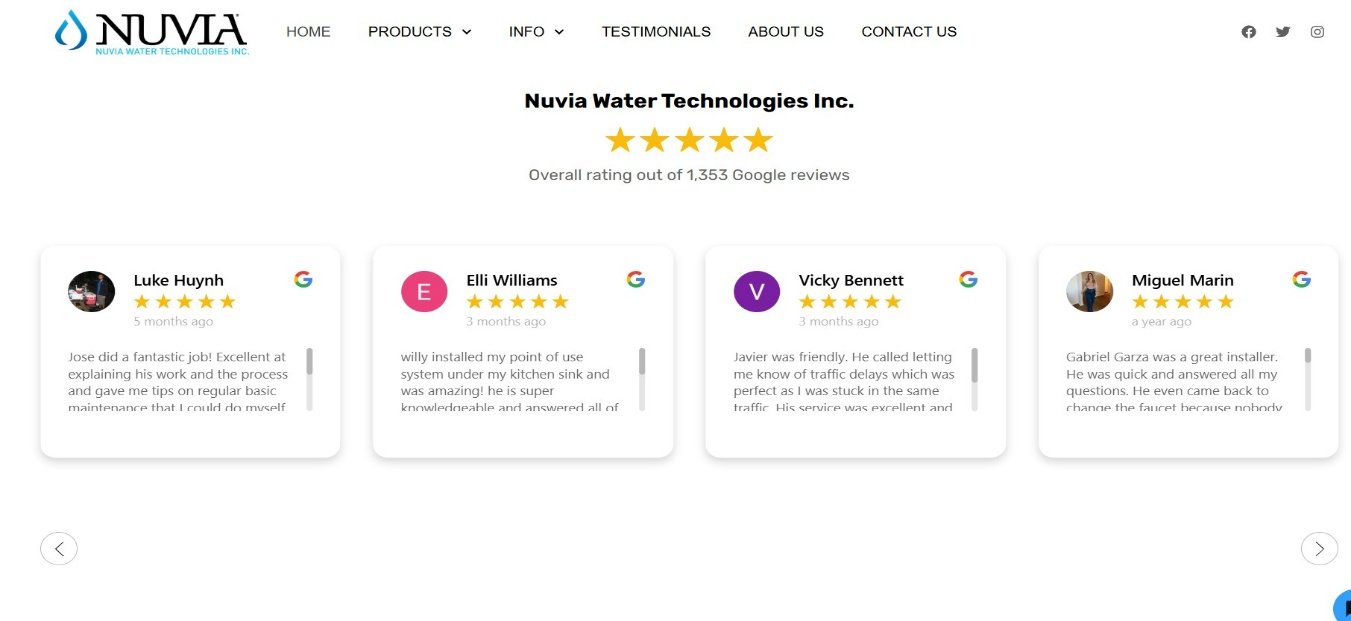The width and height of the screenshot is (1351, 621).
Task: Click the Nuvia Water Technologies logo
Action: pyautogui.click(x=152, y=32)
